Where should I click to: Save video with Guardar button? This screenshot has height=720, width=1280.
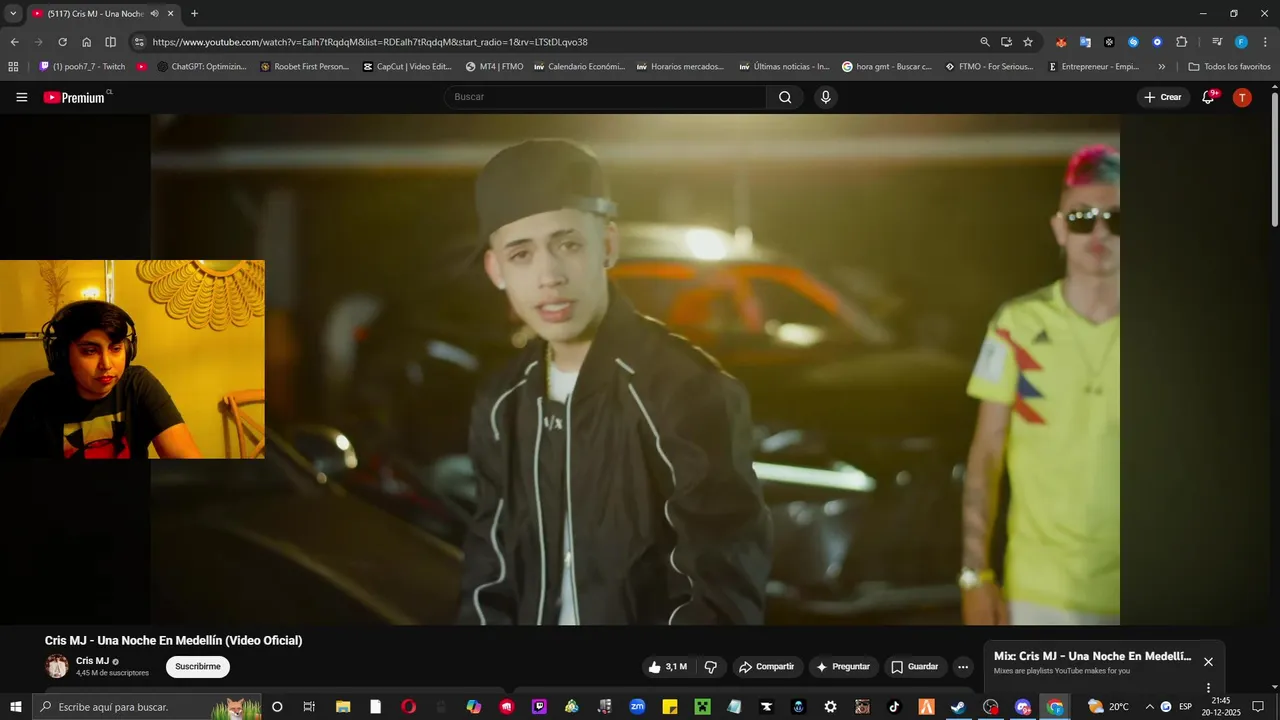tap(915, 667)
